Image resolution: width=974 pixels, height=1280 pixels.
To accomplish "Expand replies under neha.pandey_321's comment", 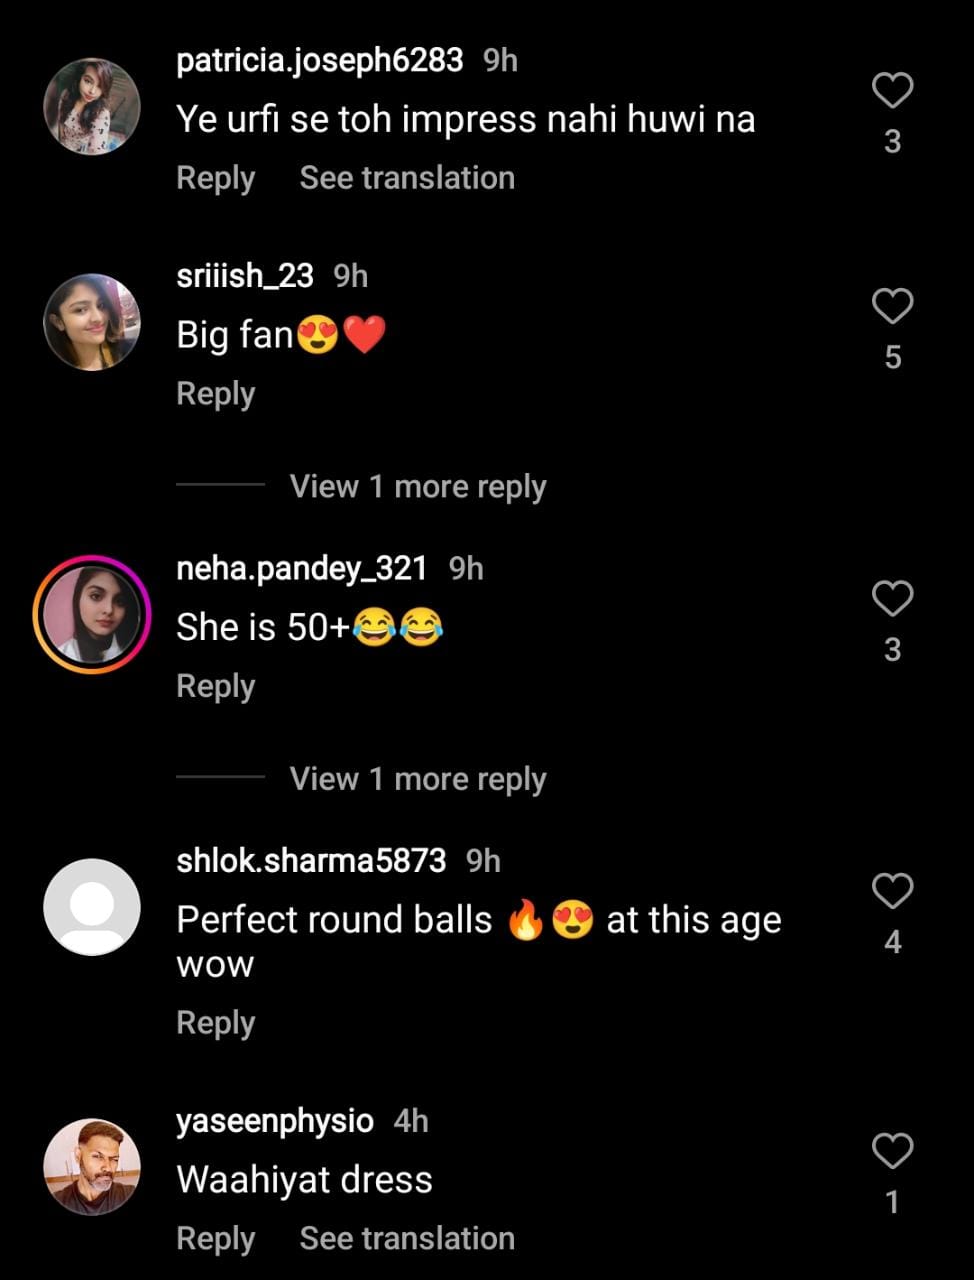I will pos(417,779).
